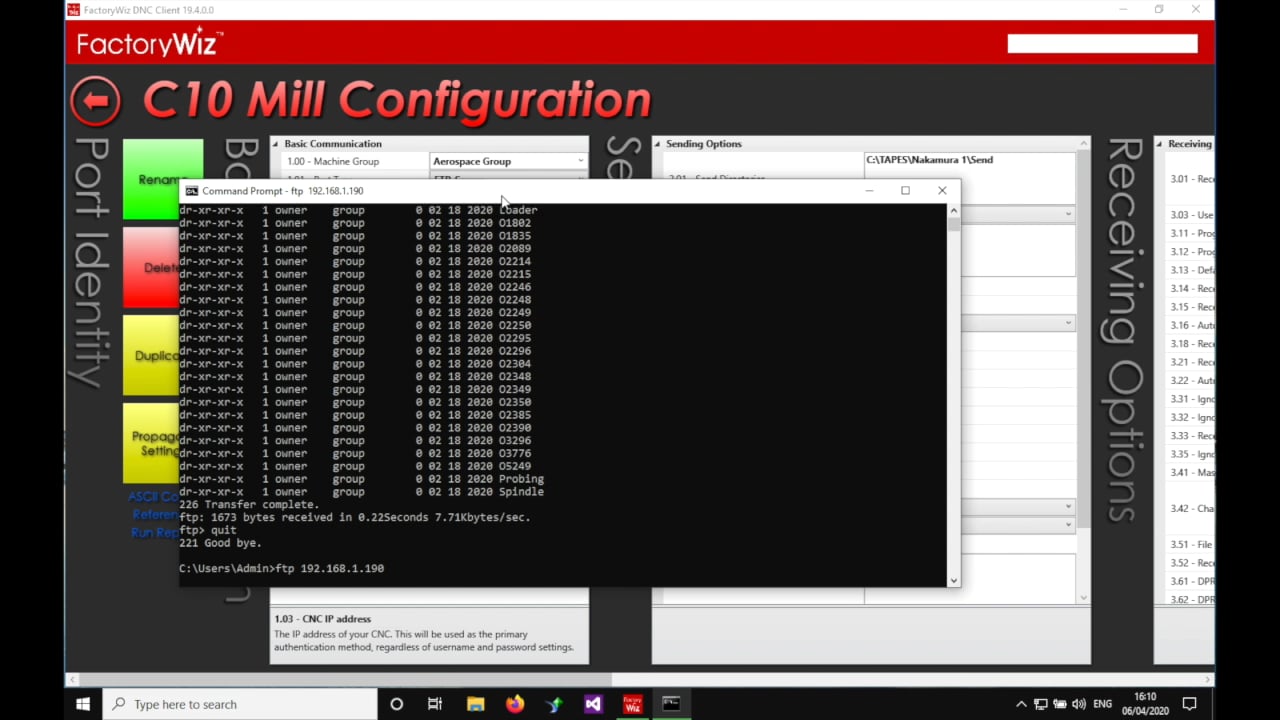The image size is (1280, 720).
Task: Click the 3.41 receiving option row
Action: point(1191,472)
